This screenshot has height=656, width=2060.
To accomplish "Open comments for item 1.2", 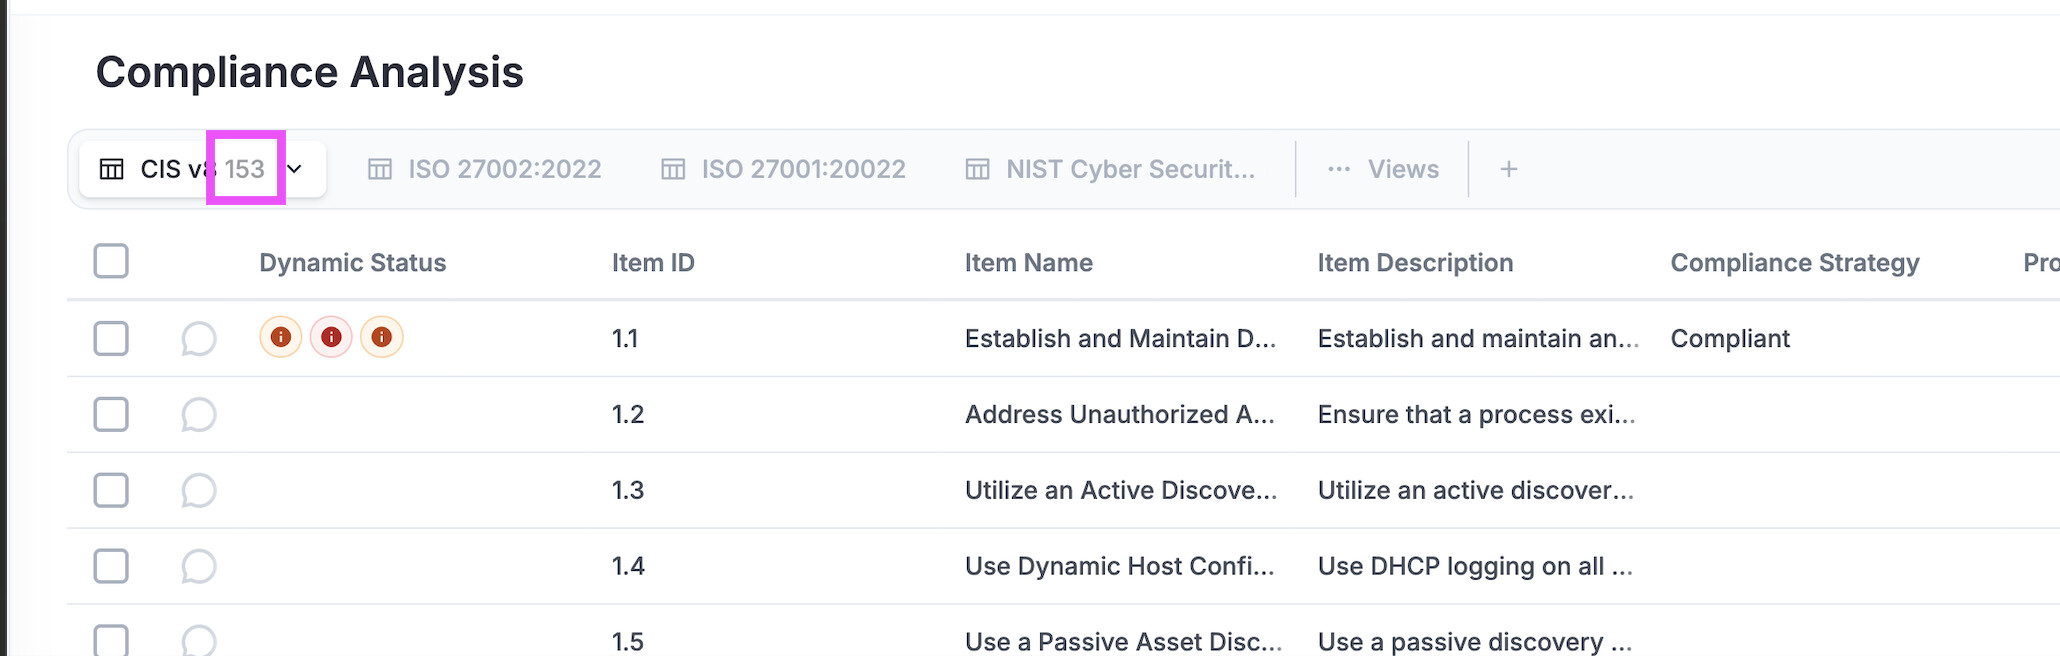I will (x=198, y=414).
